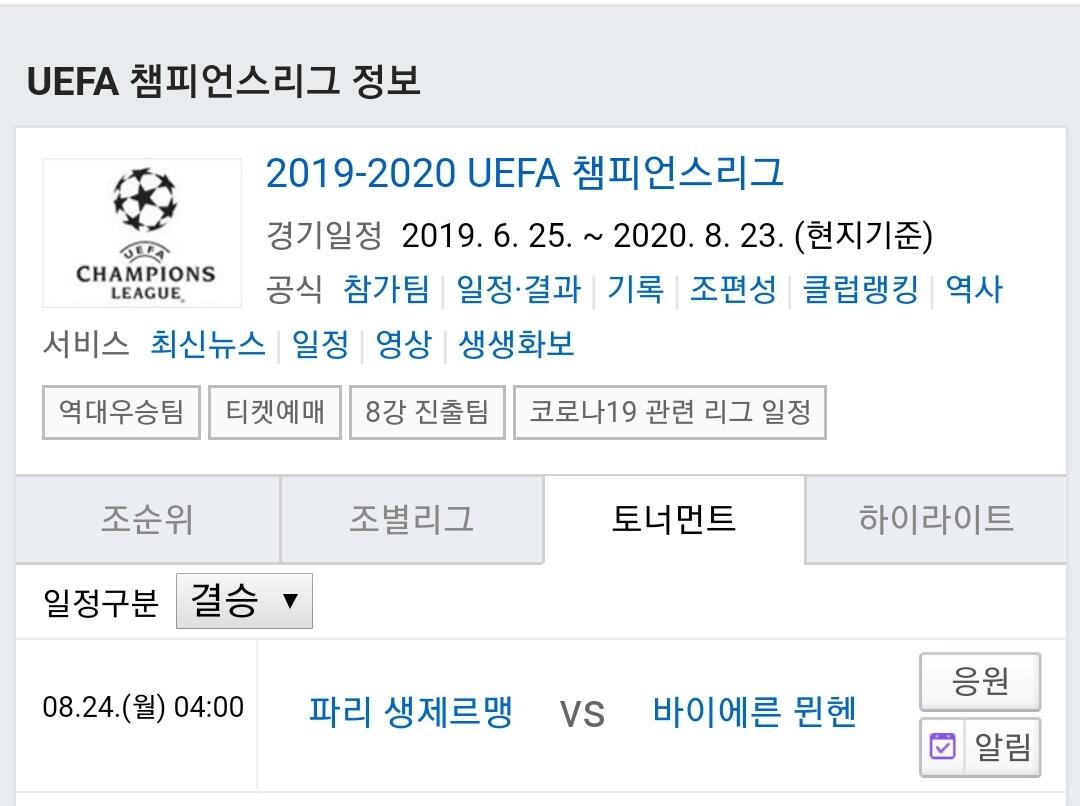Click the 티켓예매 button
The image size is (1080, 806).
click(275, 412)
